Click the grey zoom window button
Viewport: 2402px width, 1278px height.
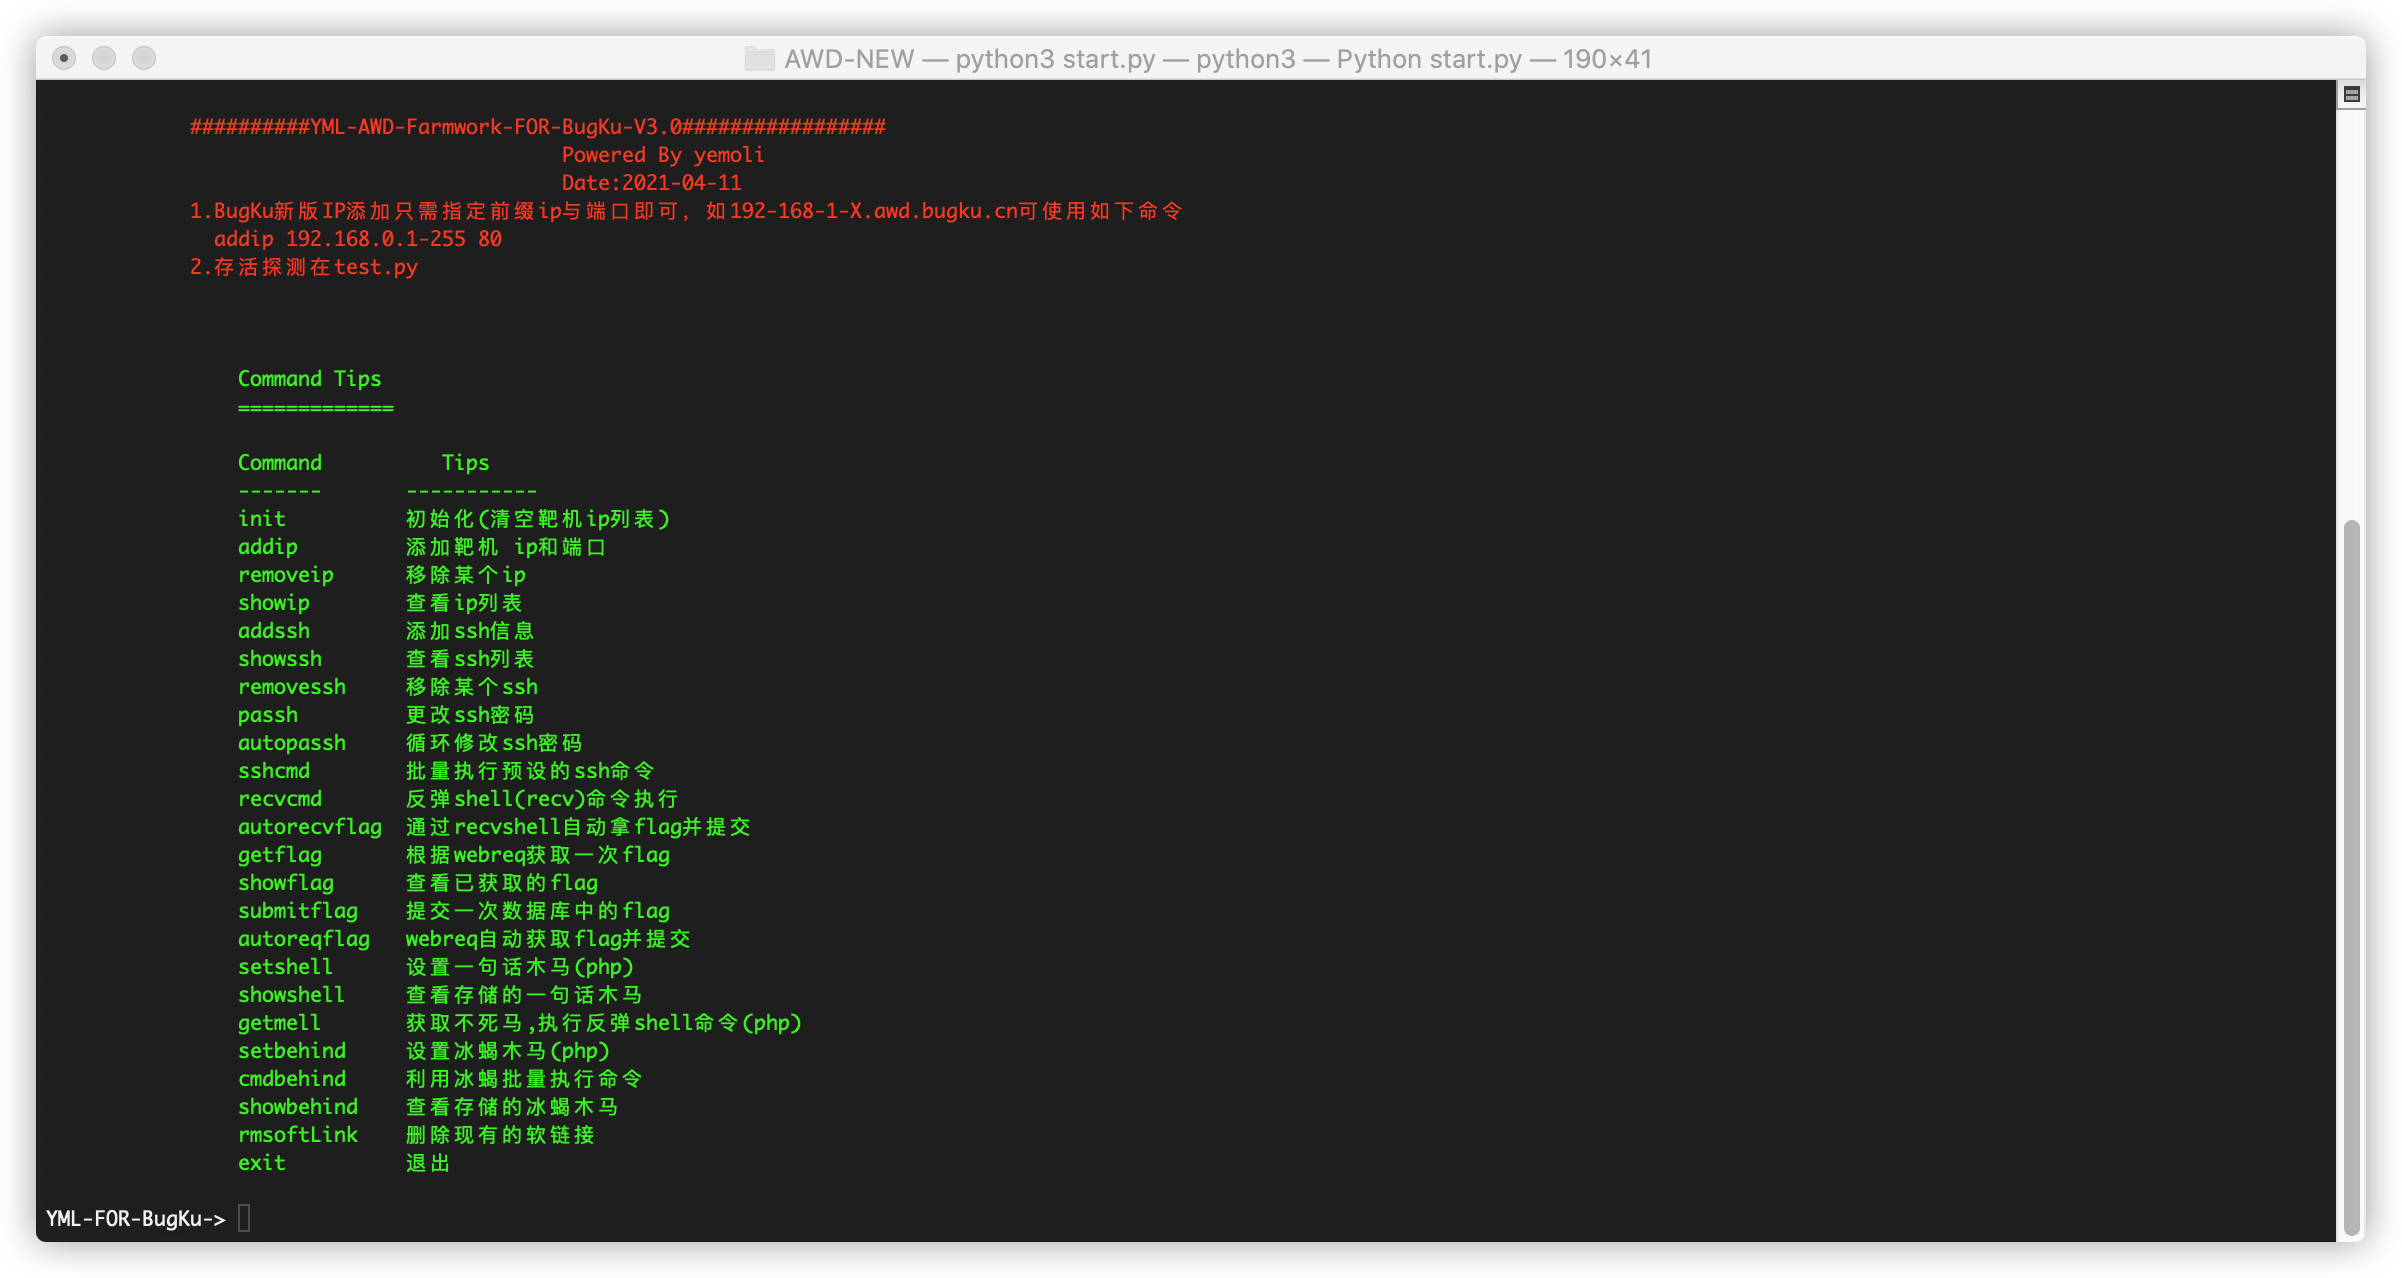click(x=144, y=58)
